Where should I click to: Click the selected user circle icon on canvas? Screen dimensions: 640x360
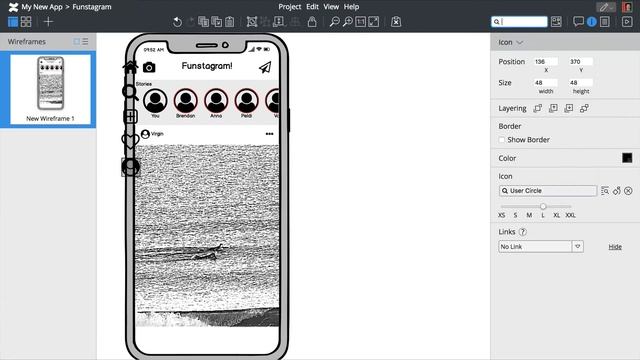coord(131,167)
